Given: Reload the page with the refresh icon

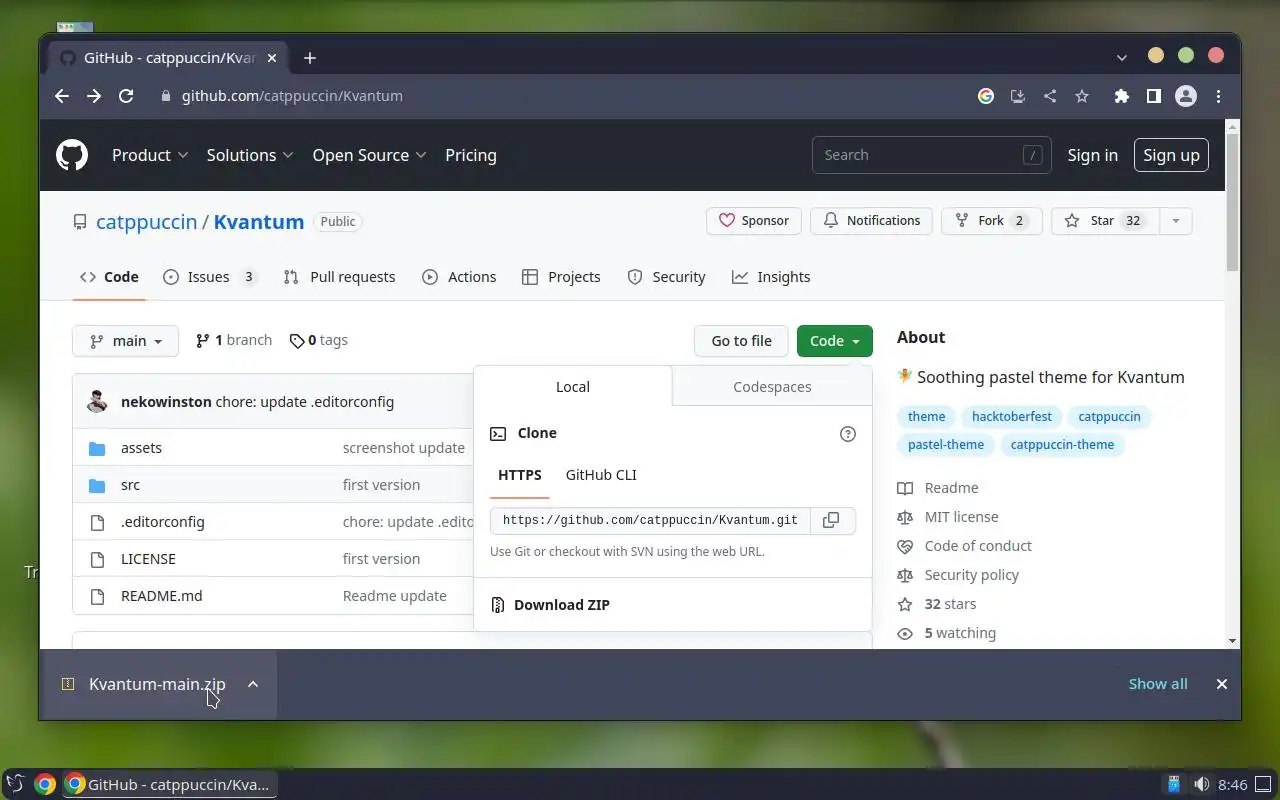Looking at the screenshot, I should point(126,96).
